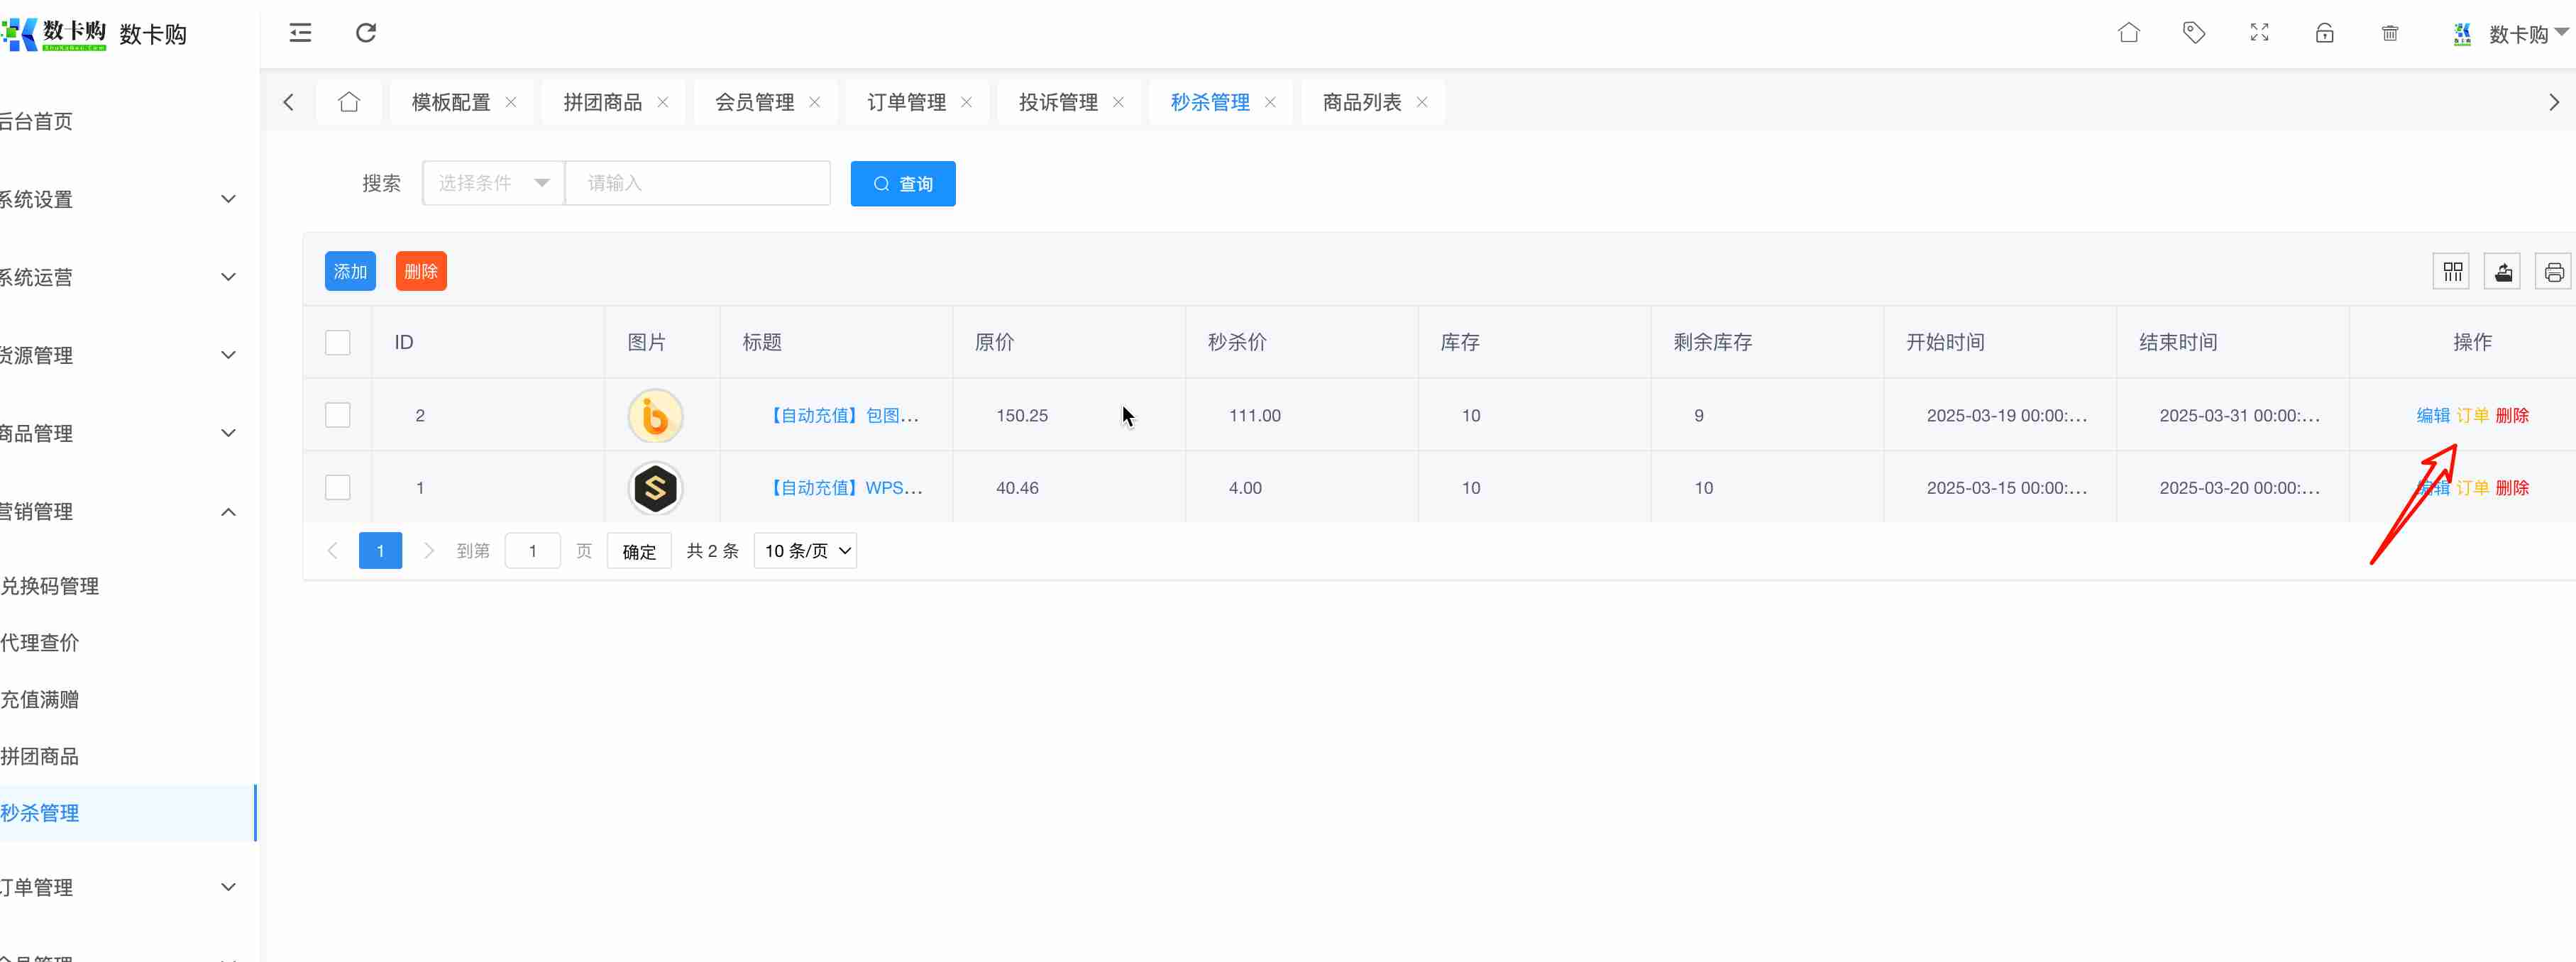
Task: Collapse the sidebar with the menu-fold icon
Action: pos(300,33)
